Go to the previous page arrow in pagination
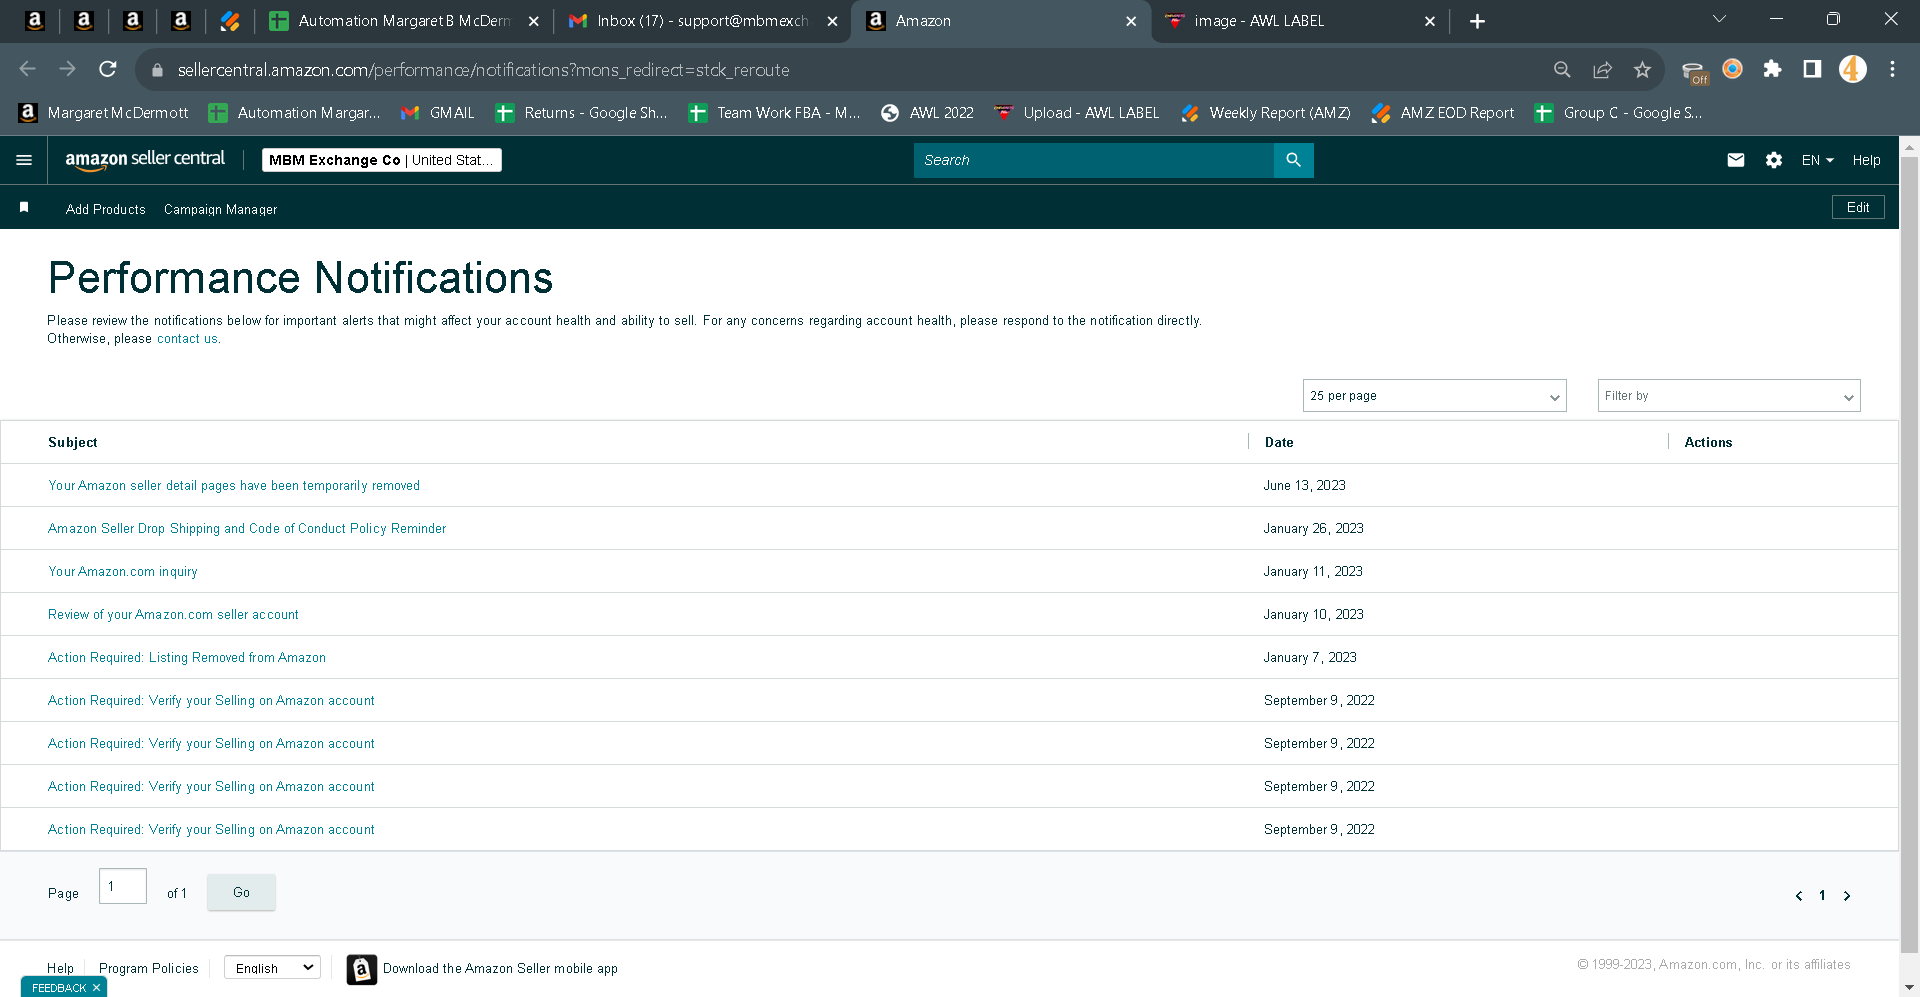Screen dimensions: 1920x997 click(1799, 896)
